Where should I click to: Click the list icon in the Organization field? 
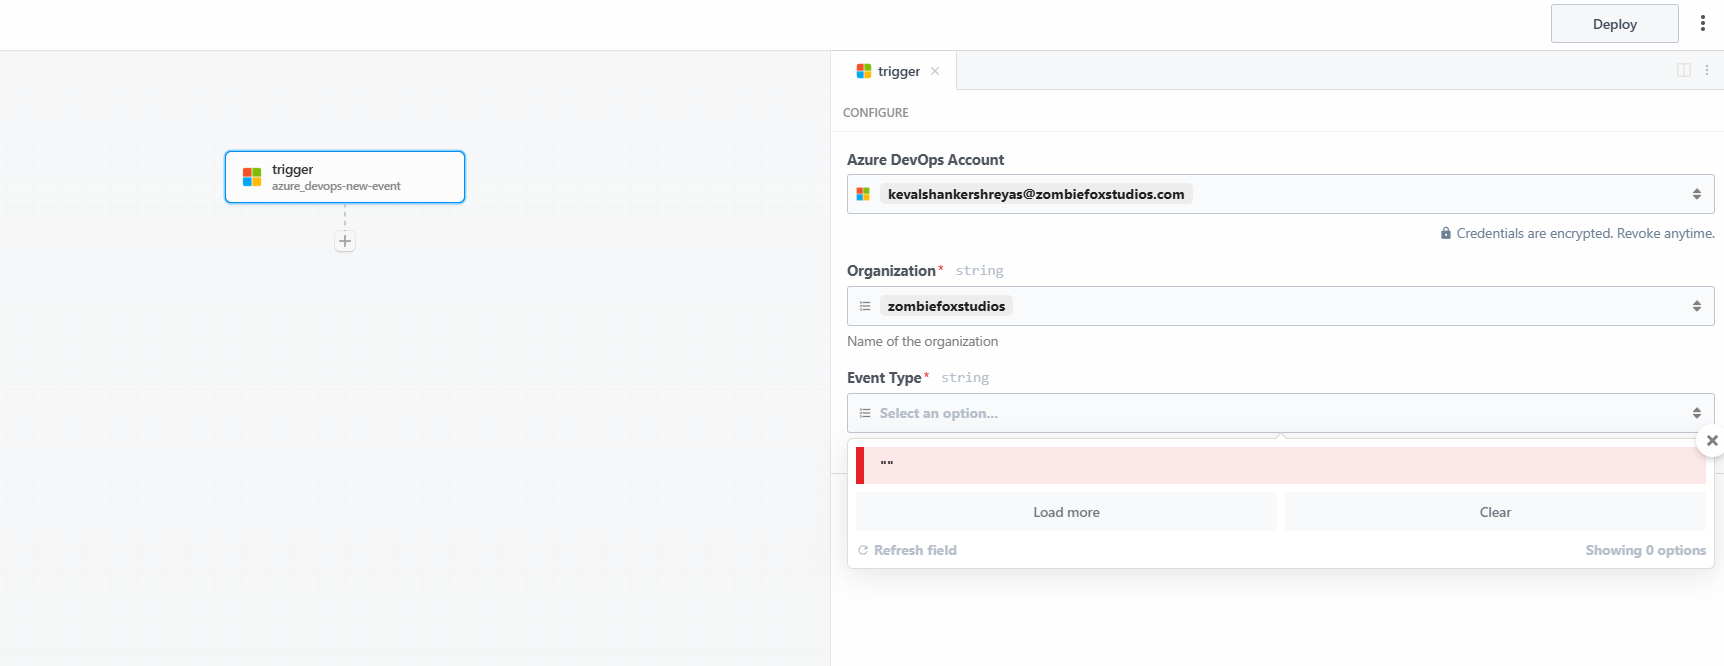click(x=865, y=306)
